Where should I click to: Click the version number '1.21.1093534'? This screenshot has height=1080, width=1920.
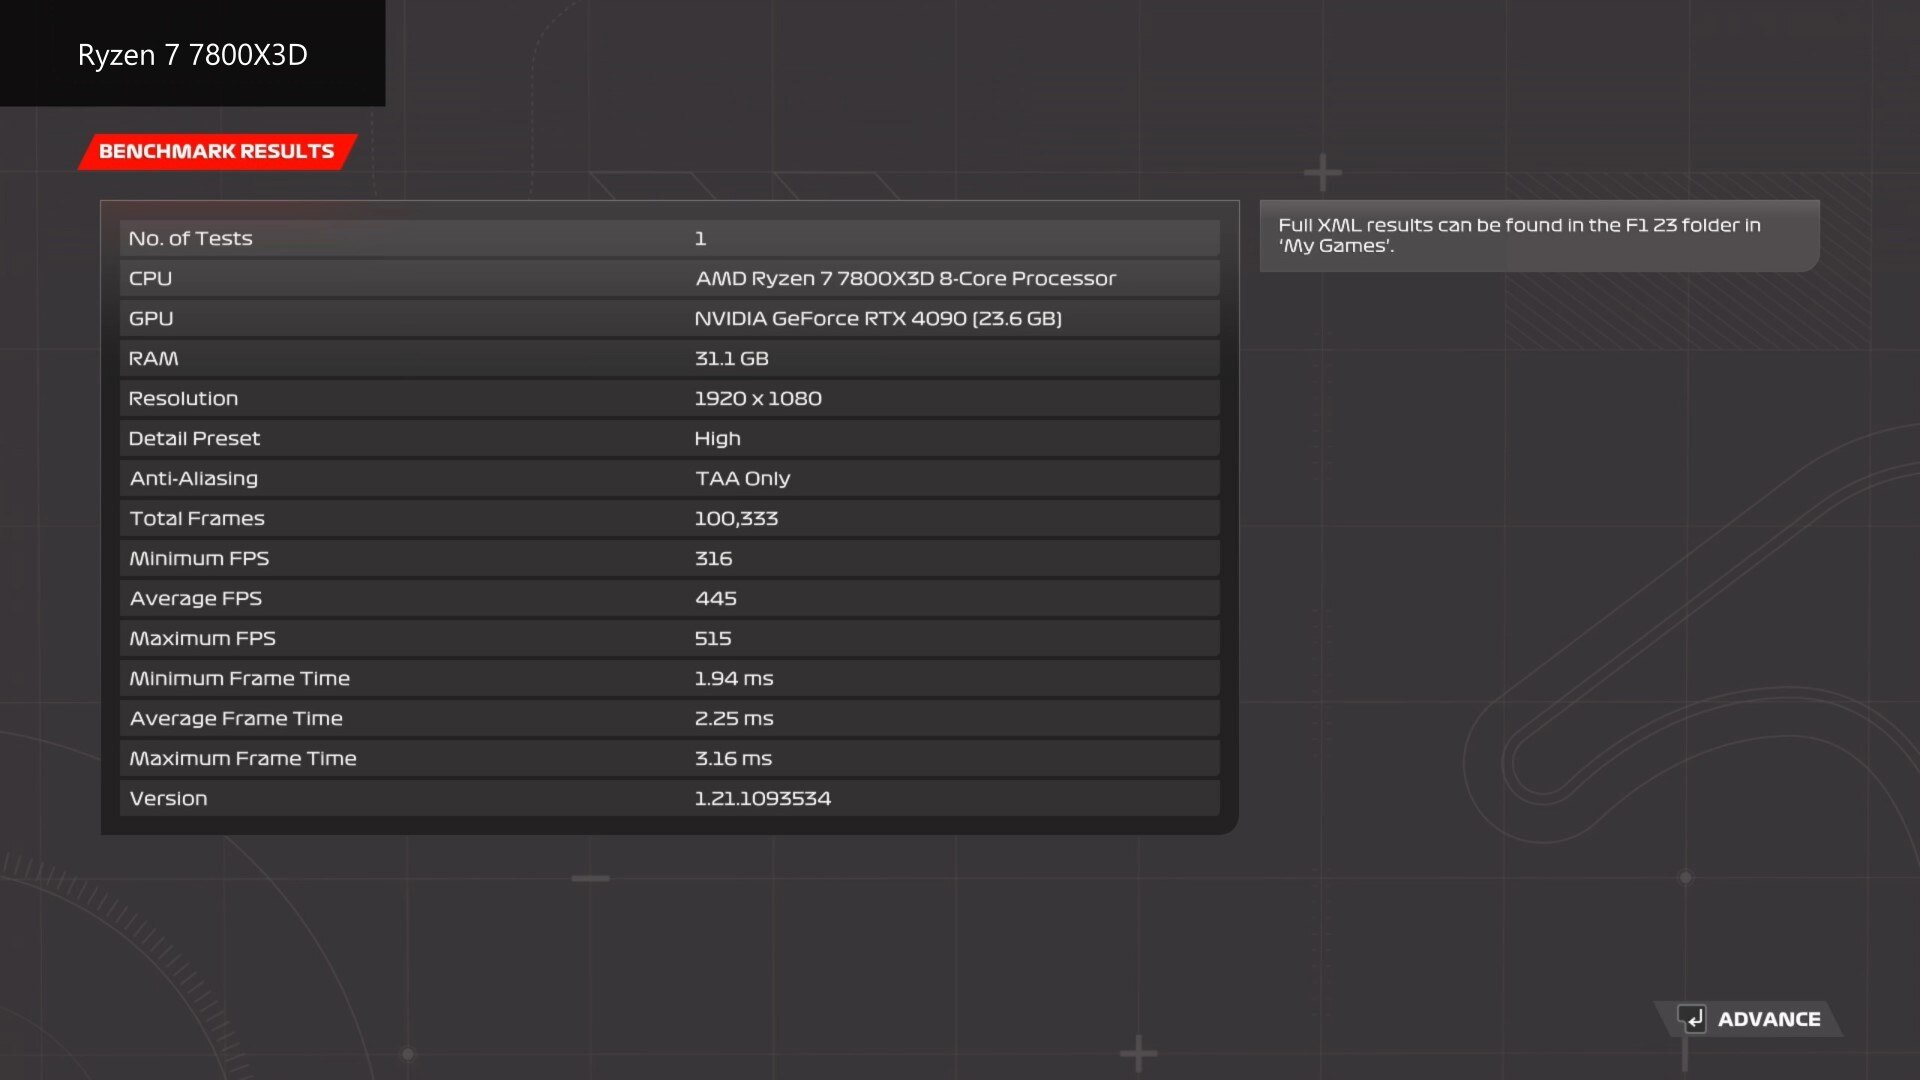click(763, 799)
